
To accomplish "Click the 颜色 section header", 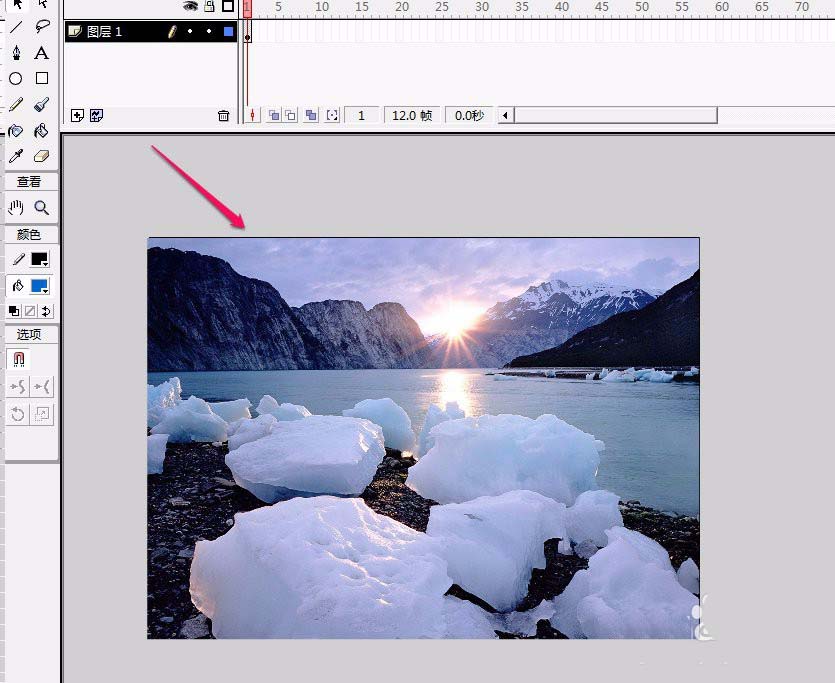I will pos(29,235).
